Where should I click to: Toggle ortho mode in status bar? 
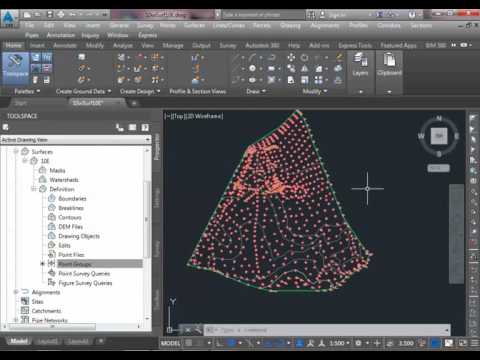pos(220,343)
